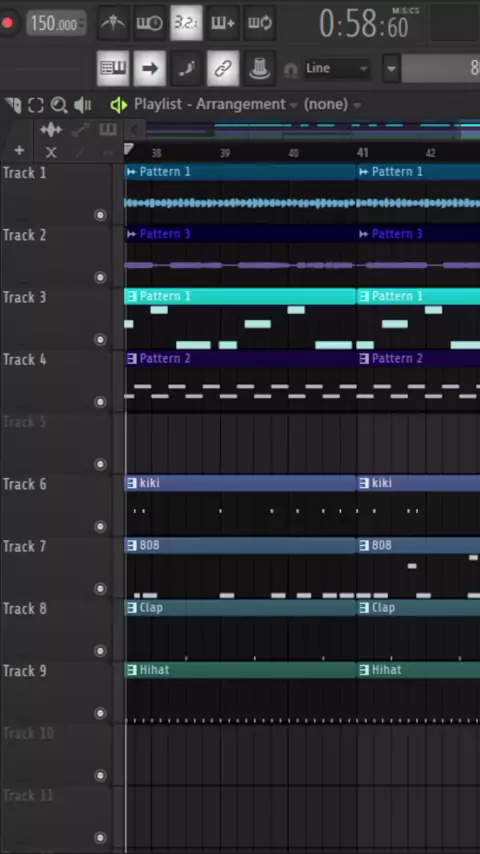Open clip menu icon of 808 clip at bar 41
Viewport: 480px width, 854px height.
364,545
